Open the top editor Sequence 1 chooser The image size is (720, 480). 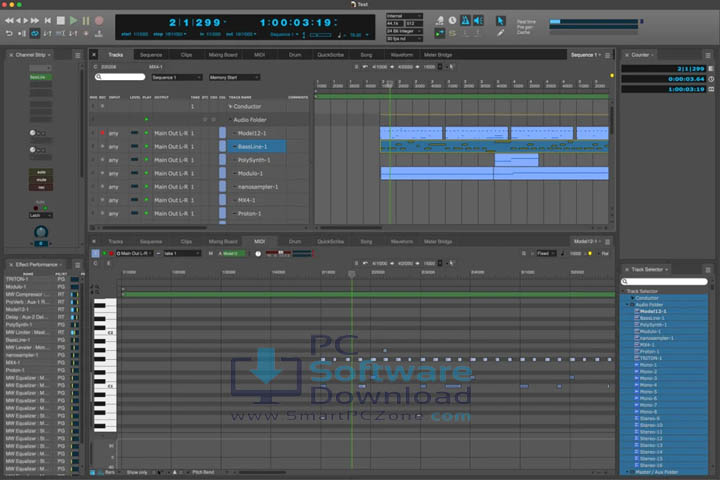click(x=585, y=55)
